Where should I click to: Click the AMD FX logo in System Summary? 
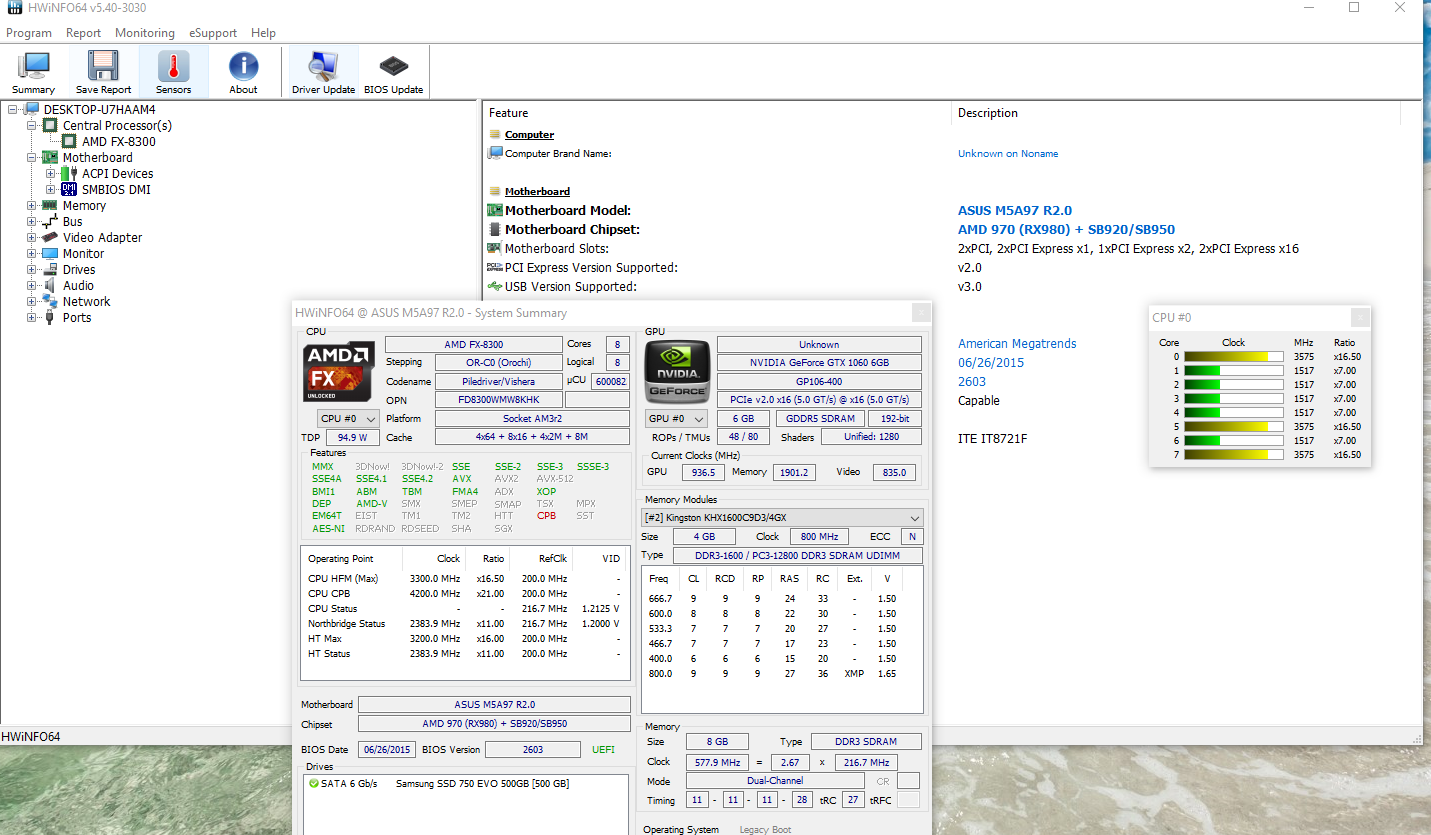pos(339,372)
